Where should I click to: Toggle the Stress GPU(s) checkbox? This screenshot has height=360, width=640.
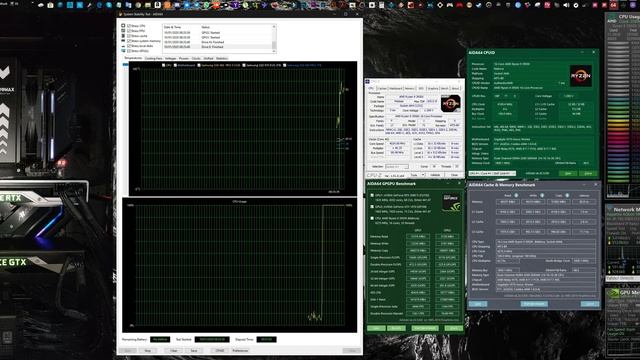[x=129, y=51]
